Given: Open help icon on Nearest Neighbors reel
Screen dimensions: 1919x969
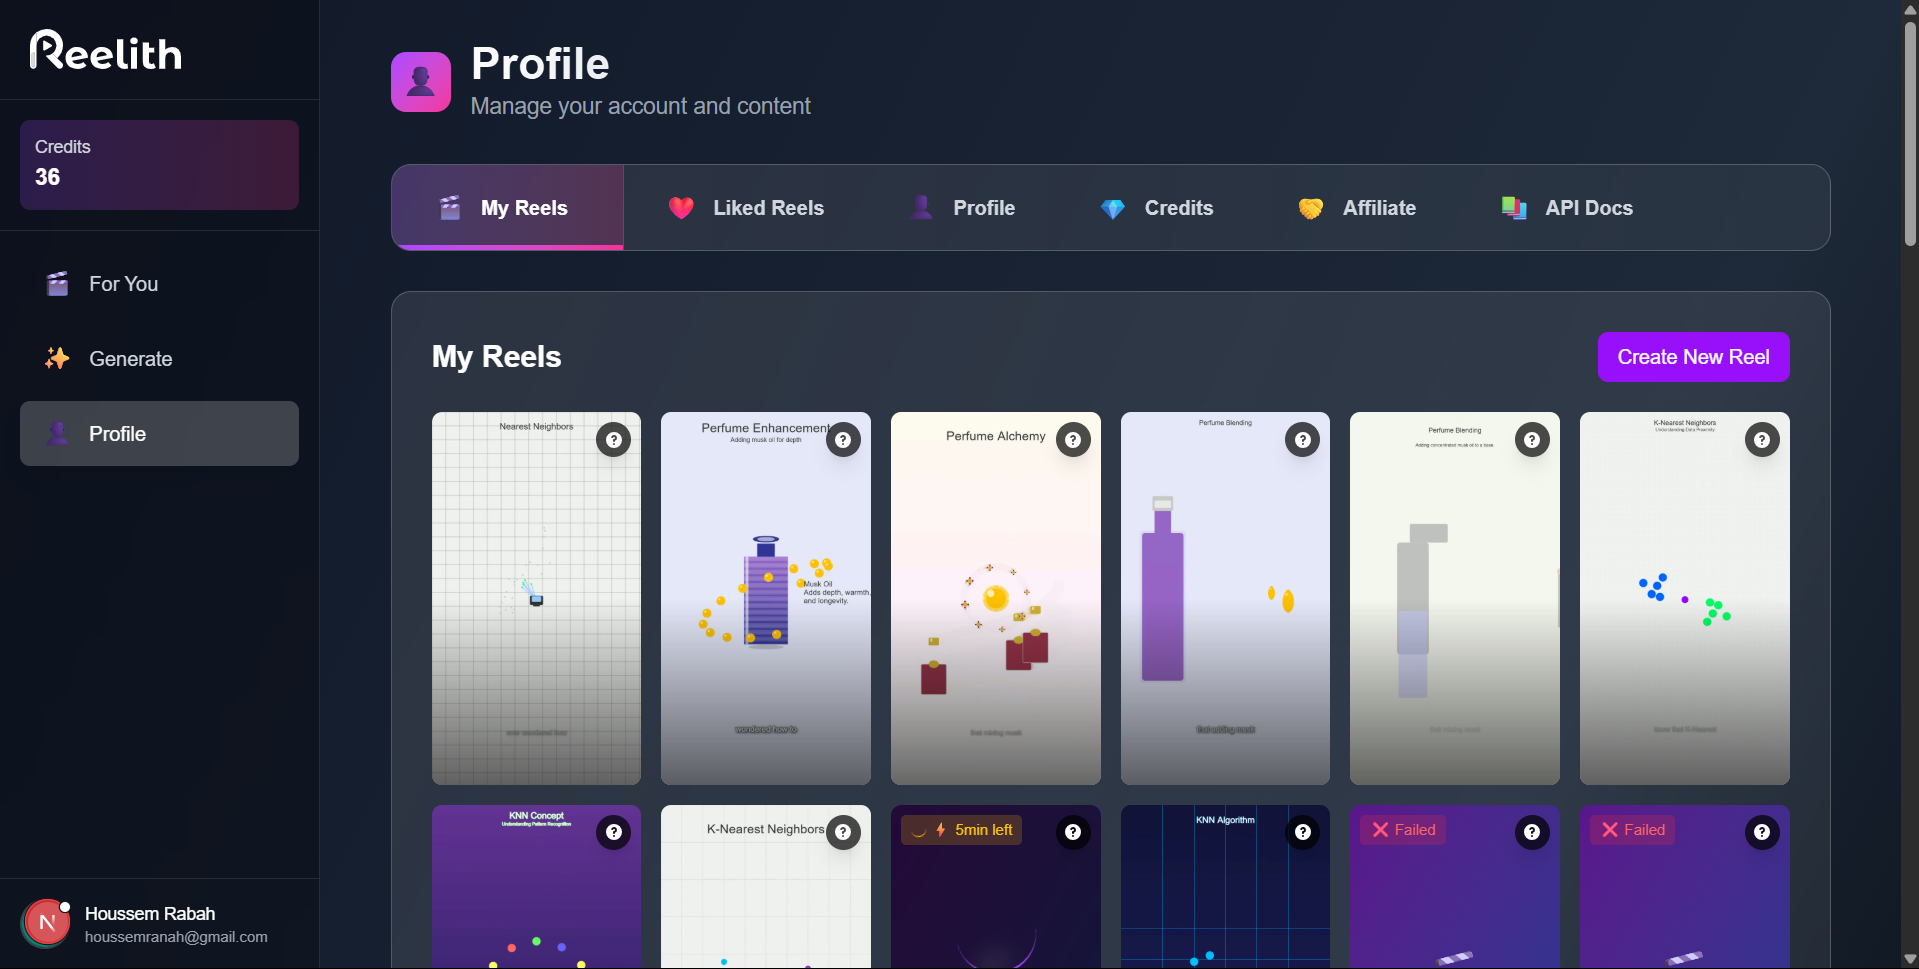Looking at the screenshot, I should pos(614,440).
